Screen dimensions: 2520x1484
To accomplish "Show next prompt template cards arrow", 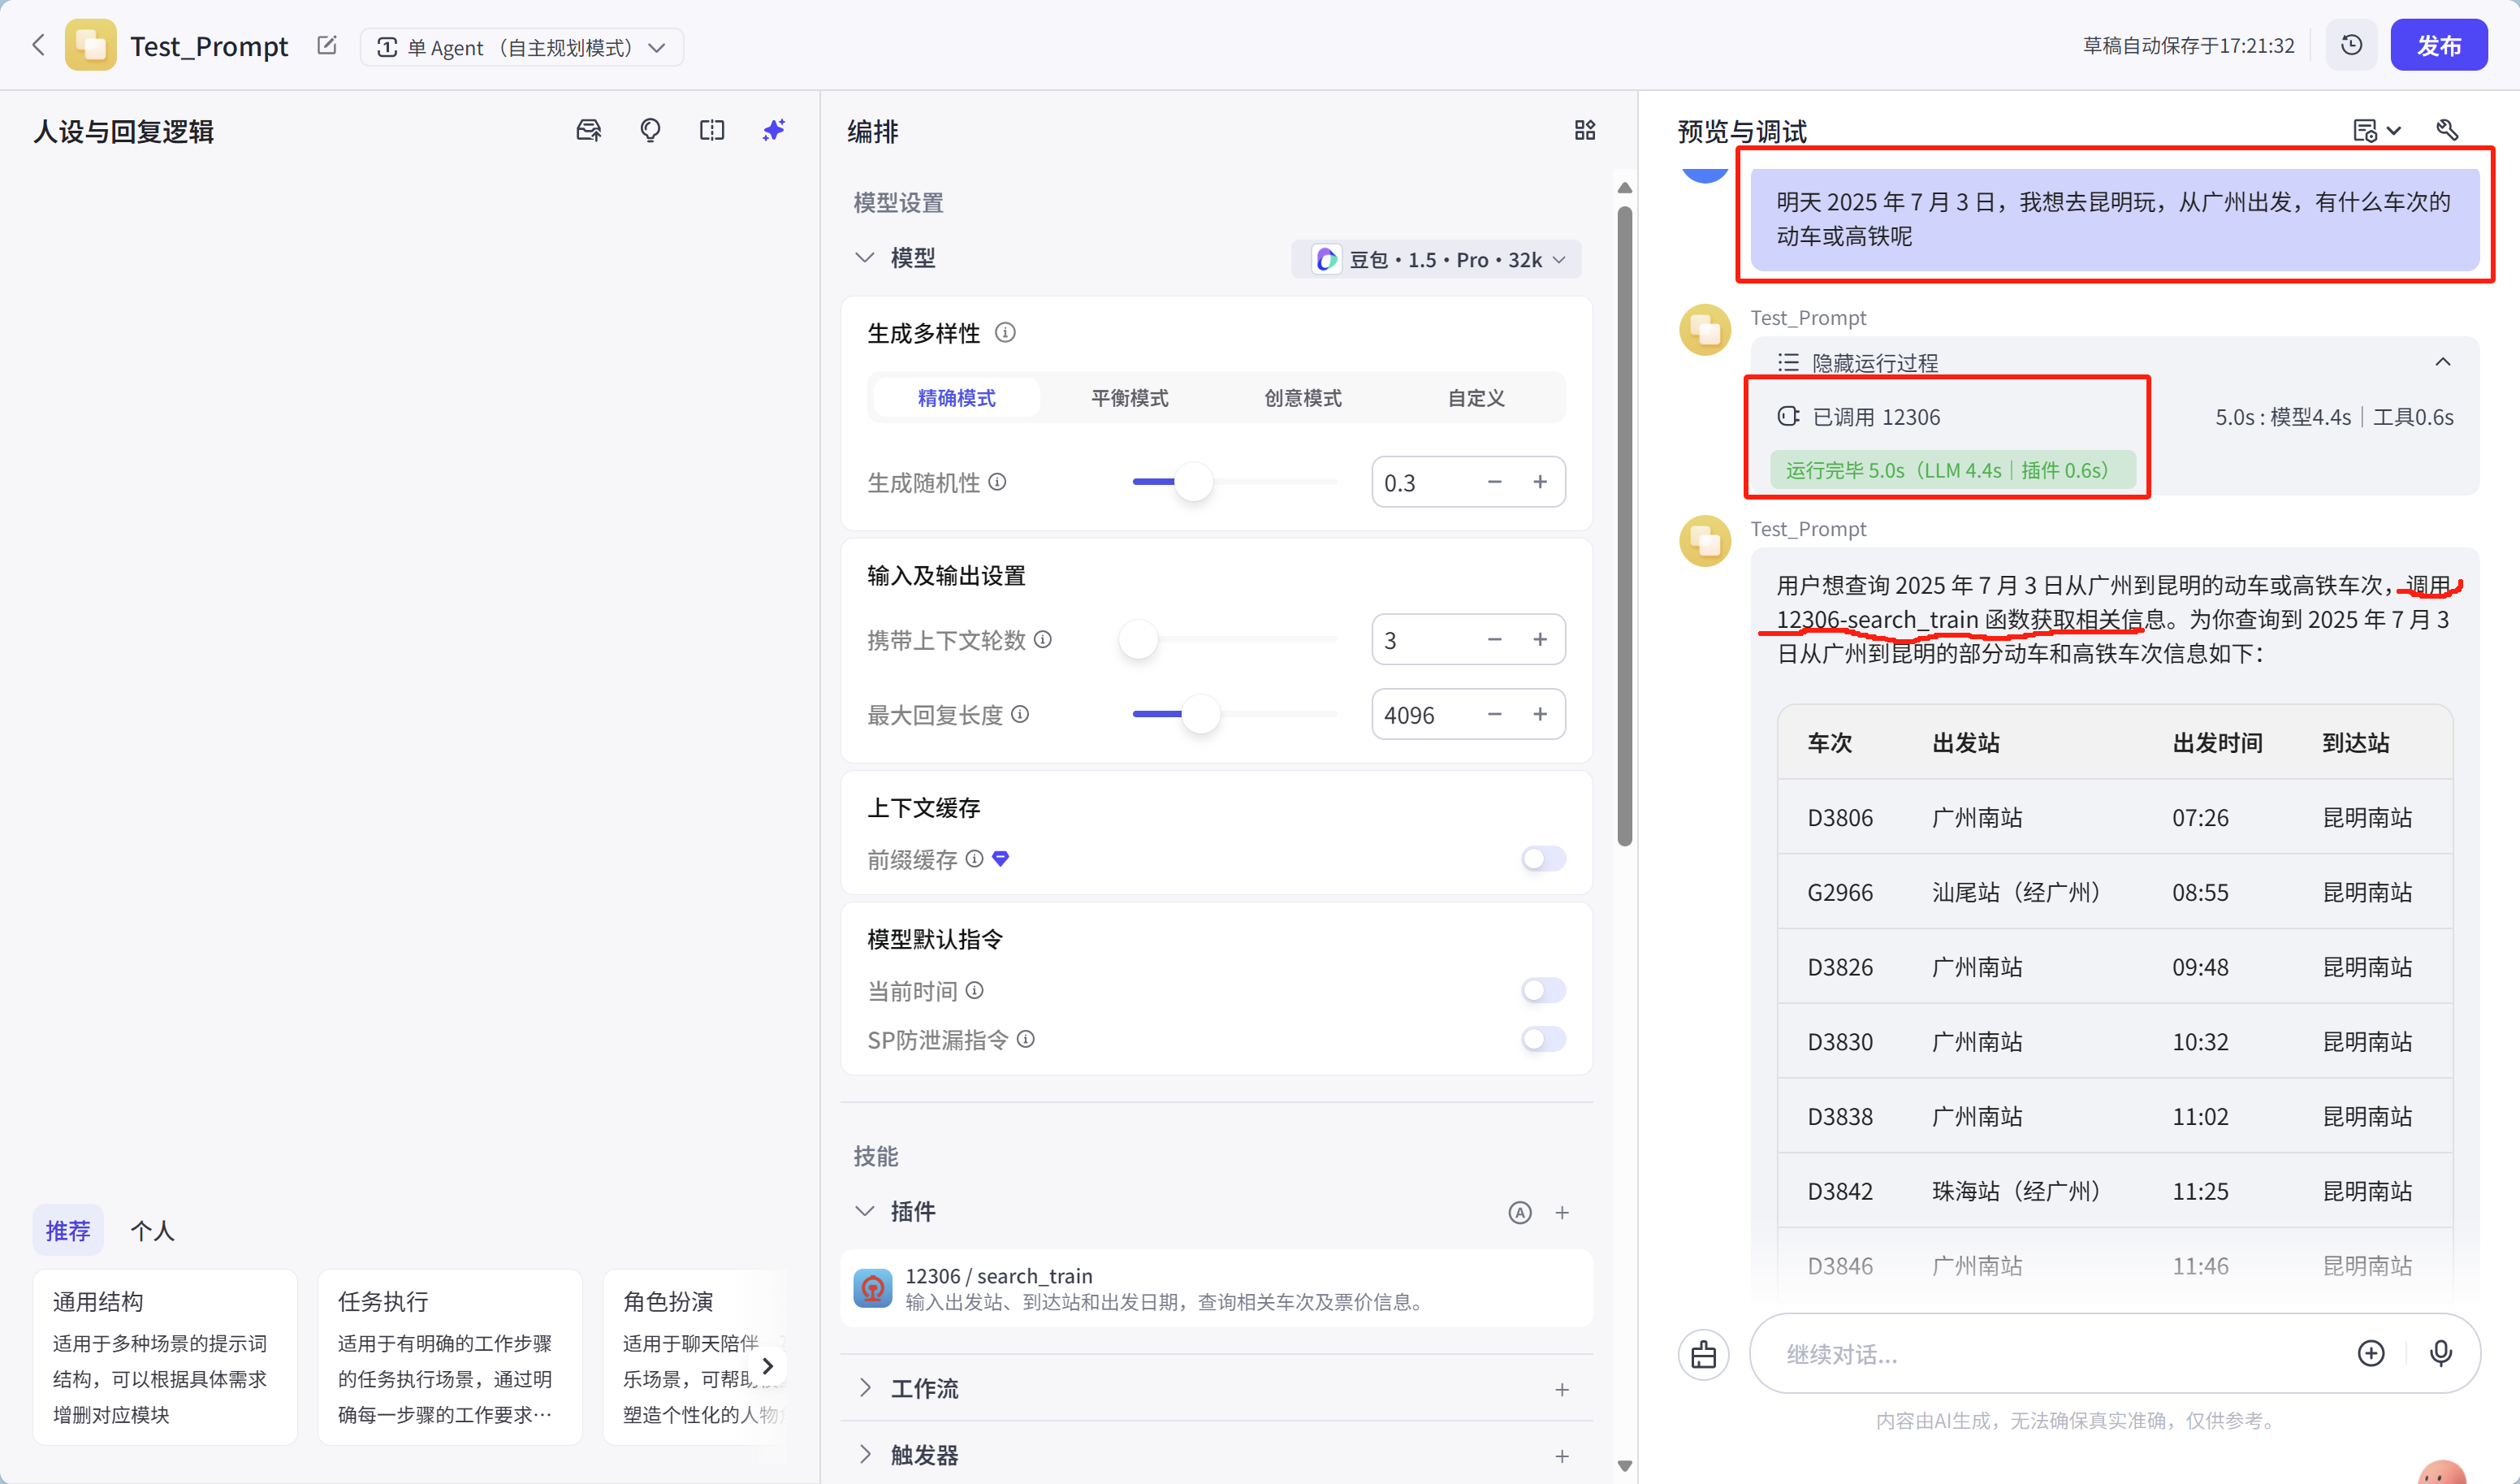I will (x=768, y=1366).
